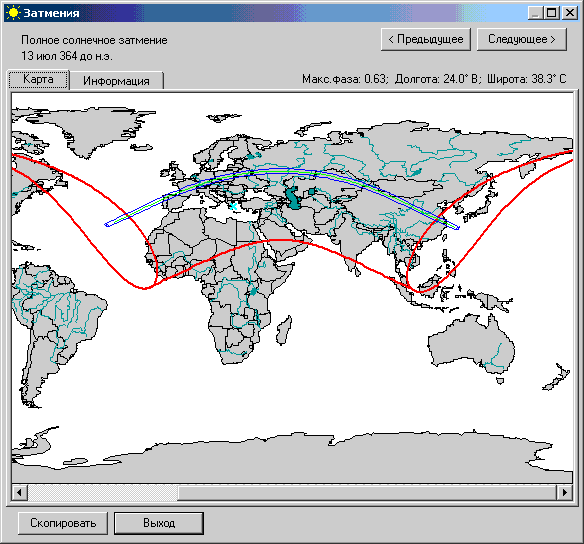Maximize the Затмения window
The image size is (584, 544).
551,13
